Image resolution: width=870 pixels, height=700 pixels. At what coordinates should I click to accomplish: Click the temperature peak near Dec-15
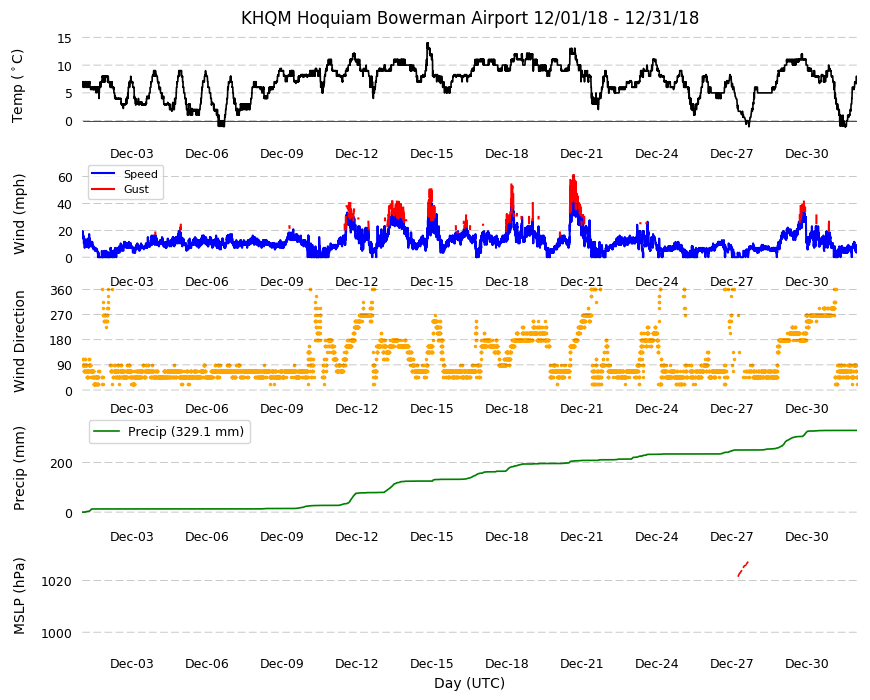tap(427, 44)
